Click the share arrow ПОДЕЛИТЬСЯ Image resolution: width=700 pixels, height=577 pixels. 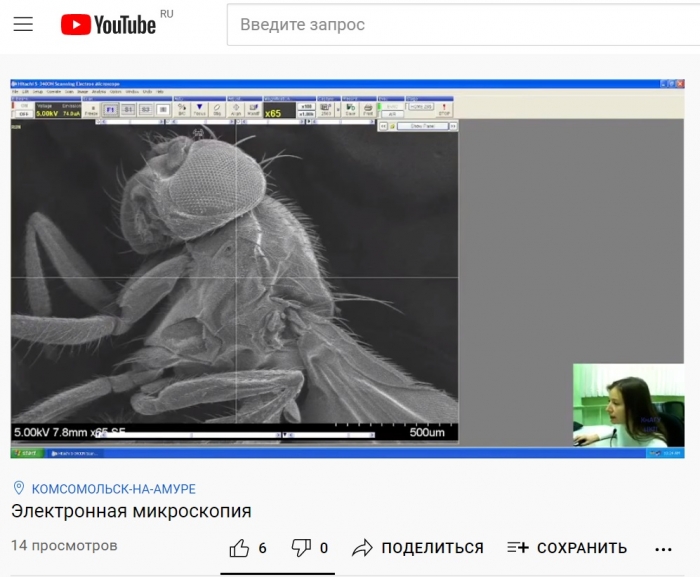coord(418,548)
